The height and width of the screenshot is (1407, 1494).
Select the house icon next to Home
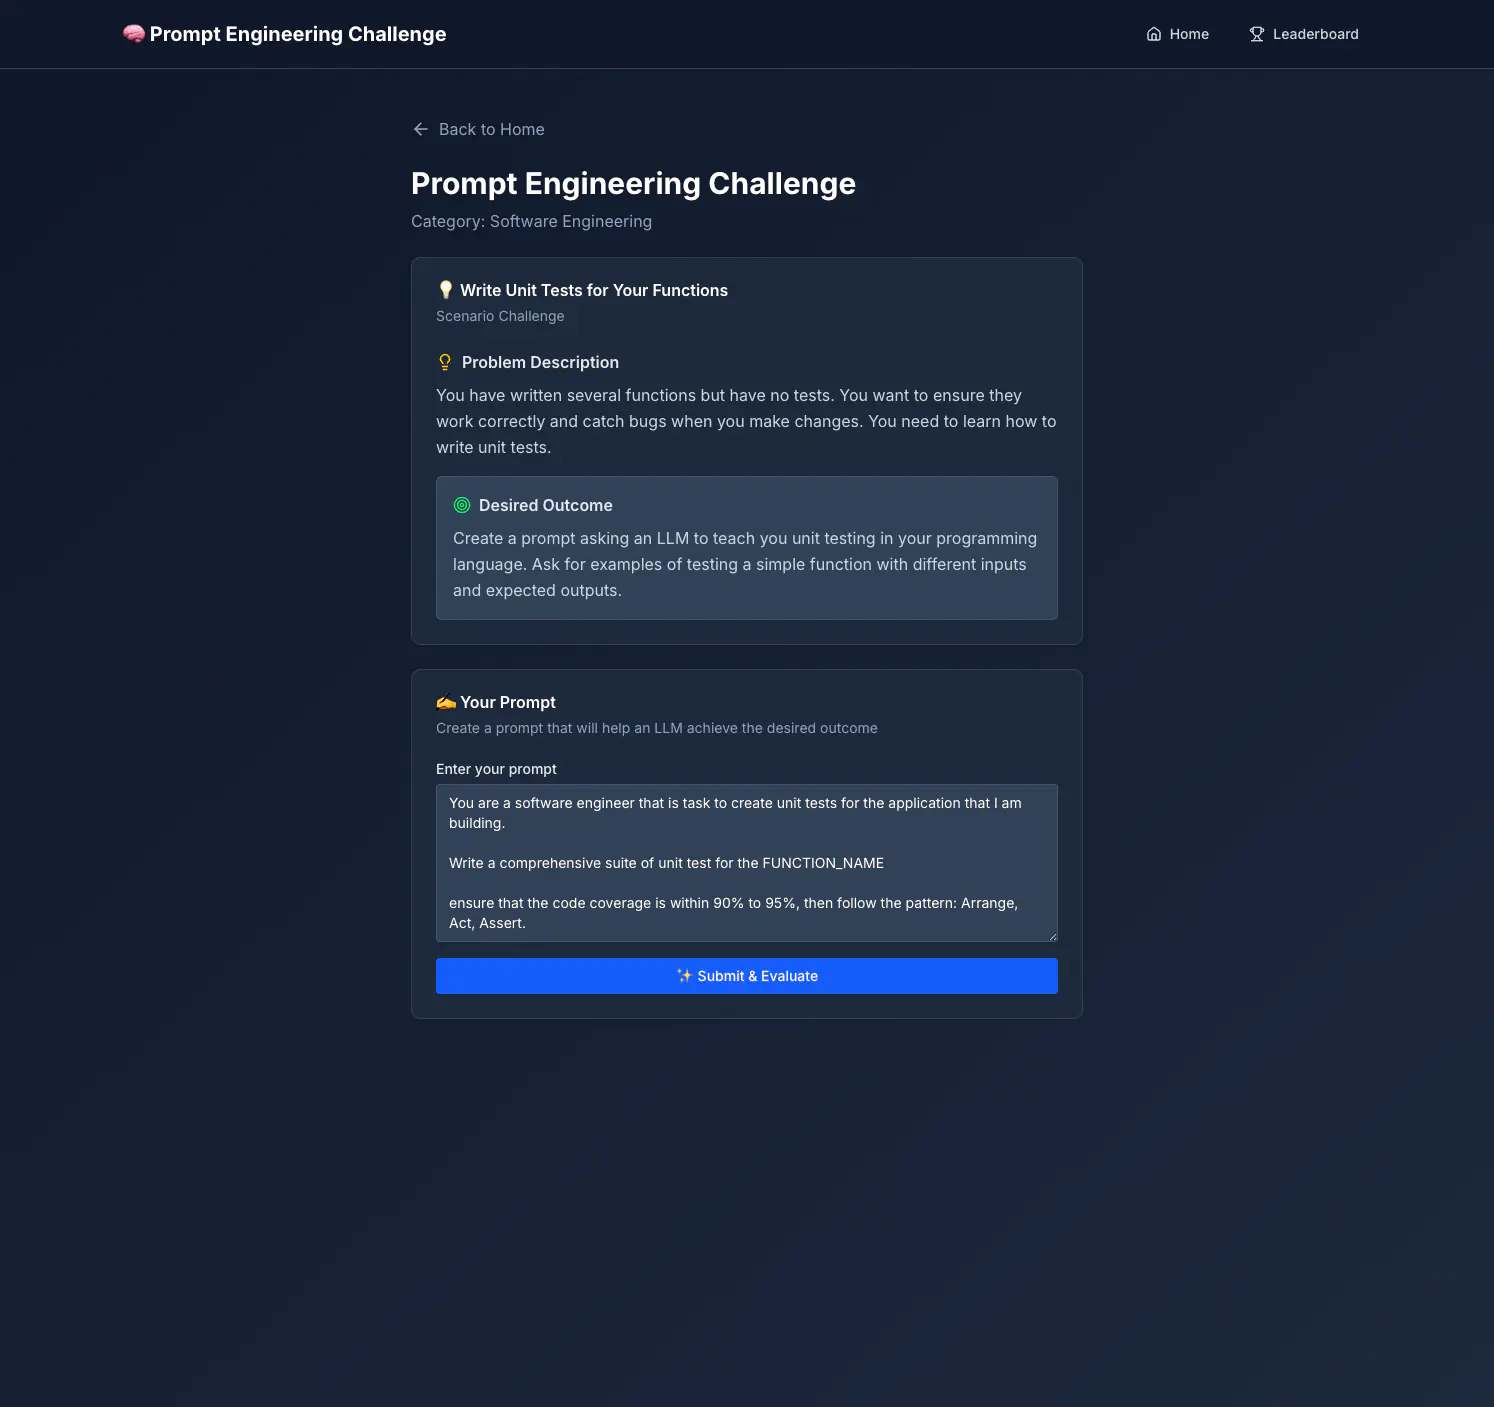(1153, 33)
